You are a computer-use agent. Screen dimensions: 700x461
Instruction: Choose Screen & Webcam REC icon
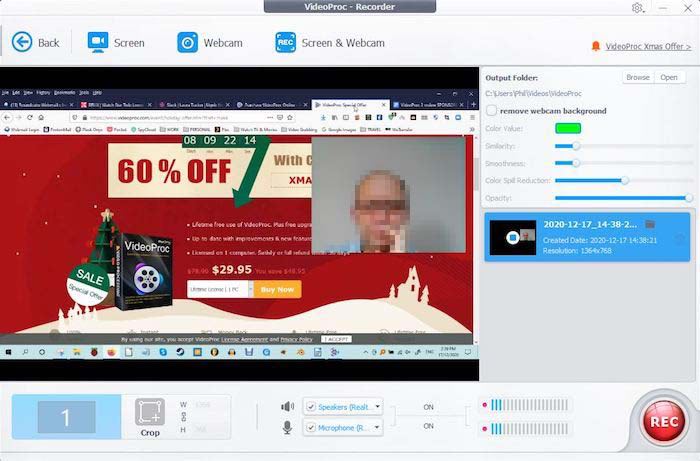285,42
